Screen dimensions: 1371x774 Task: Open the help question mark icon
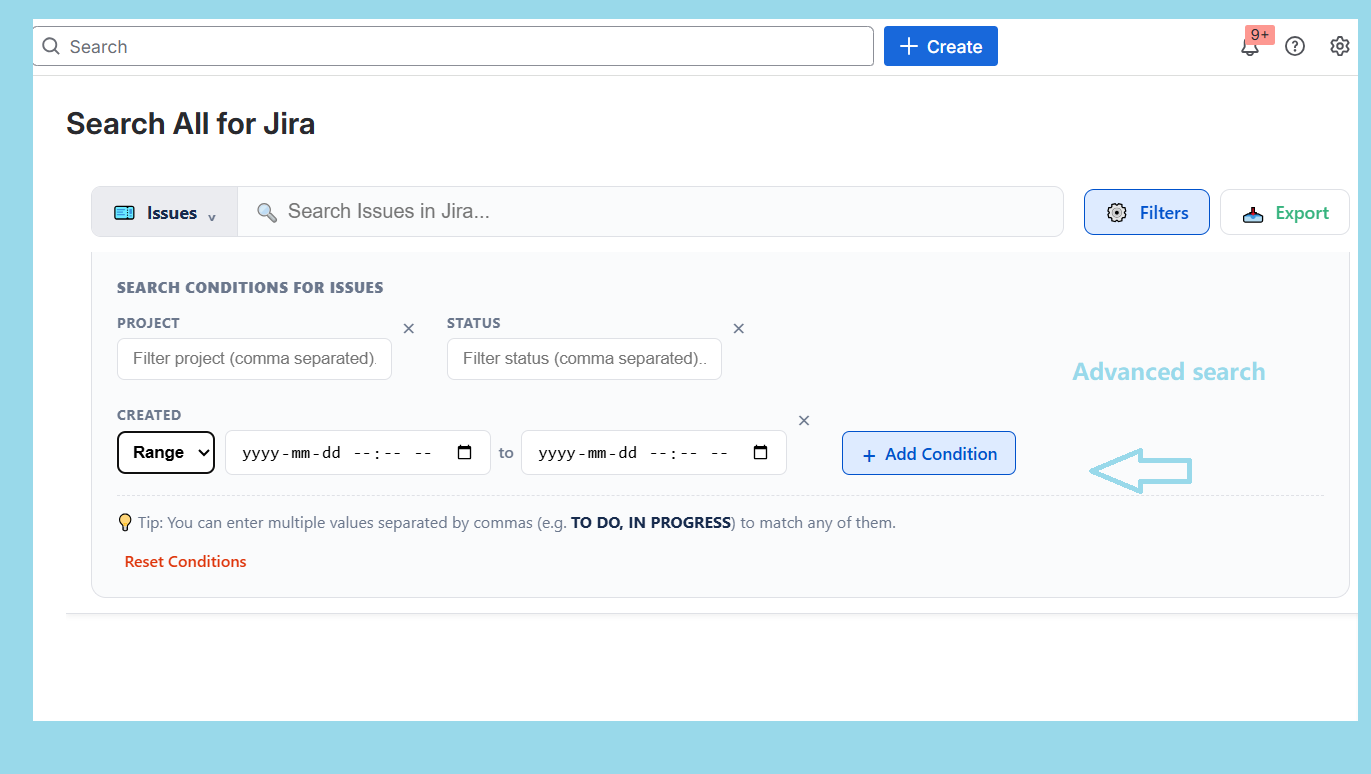pos(1295,46)
